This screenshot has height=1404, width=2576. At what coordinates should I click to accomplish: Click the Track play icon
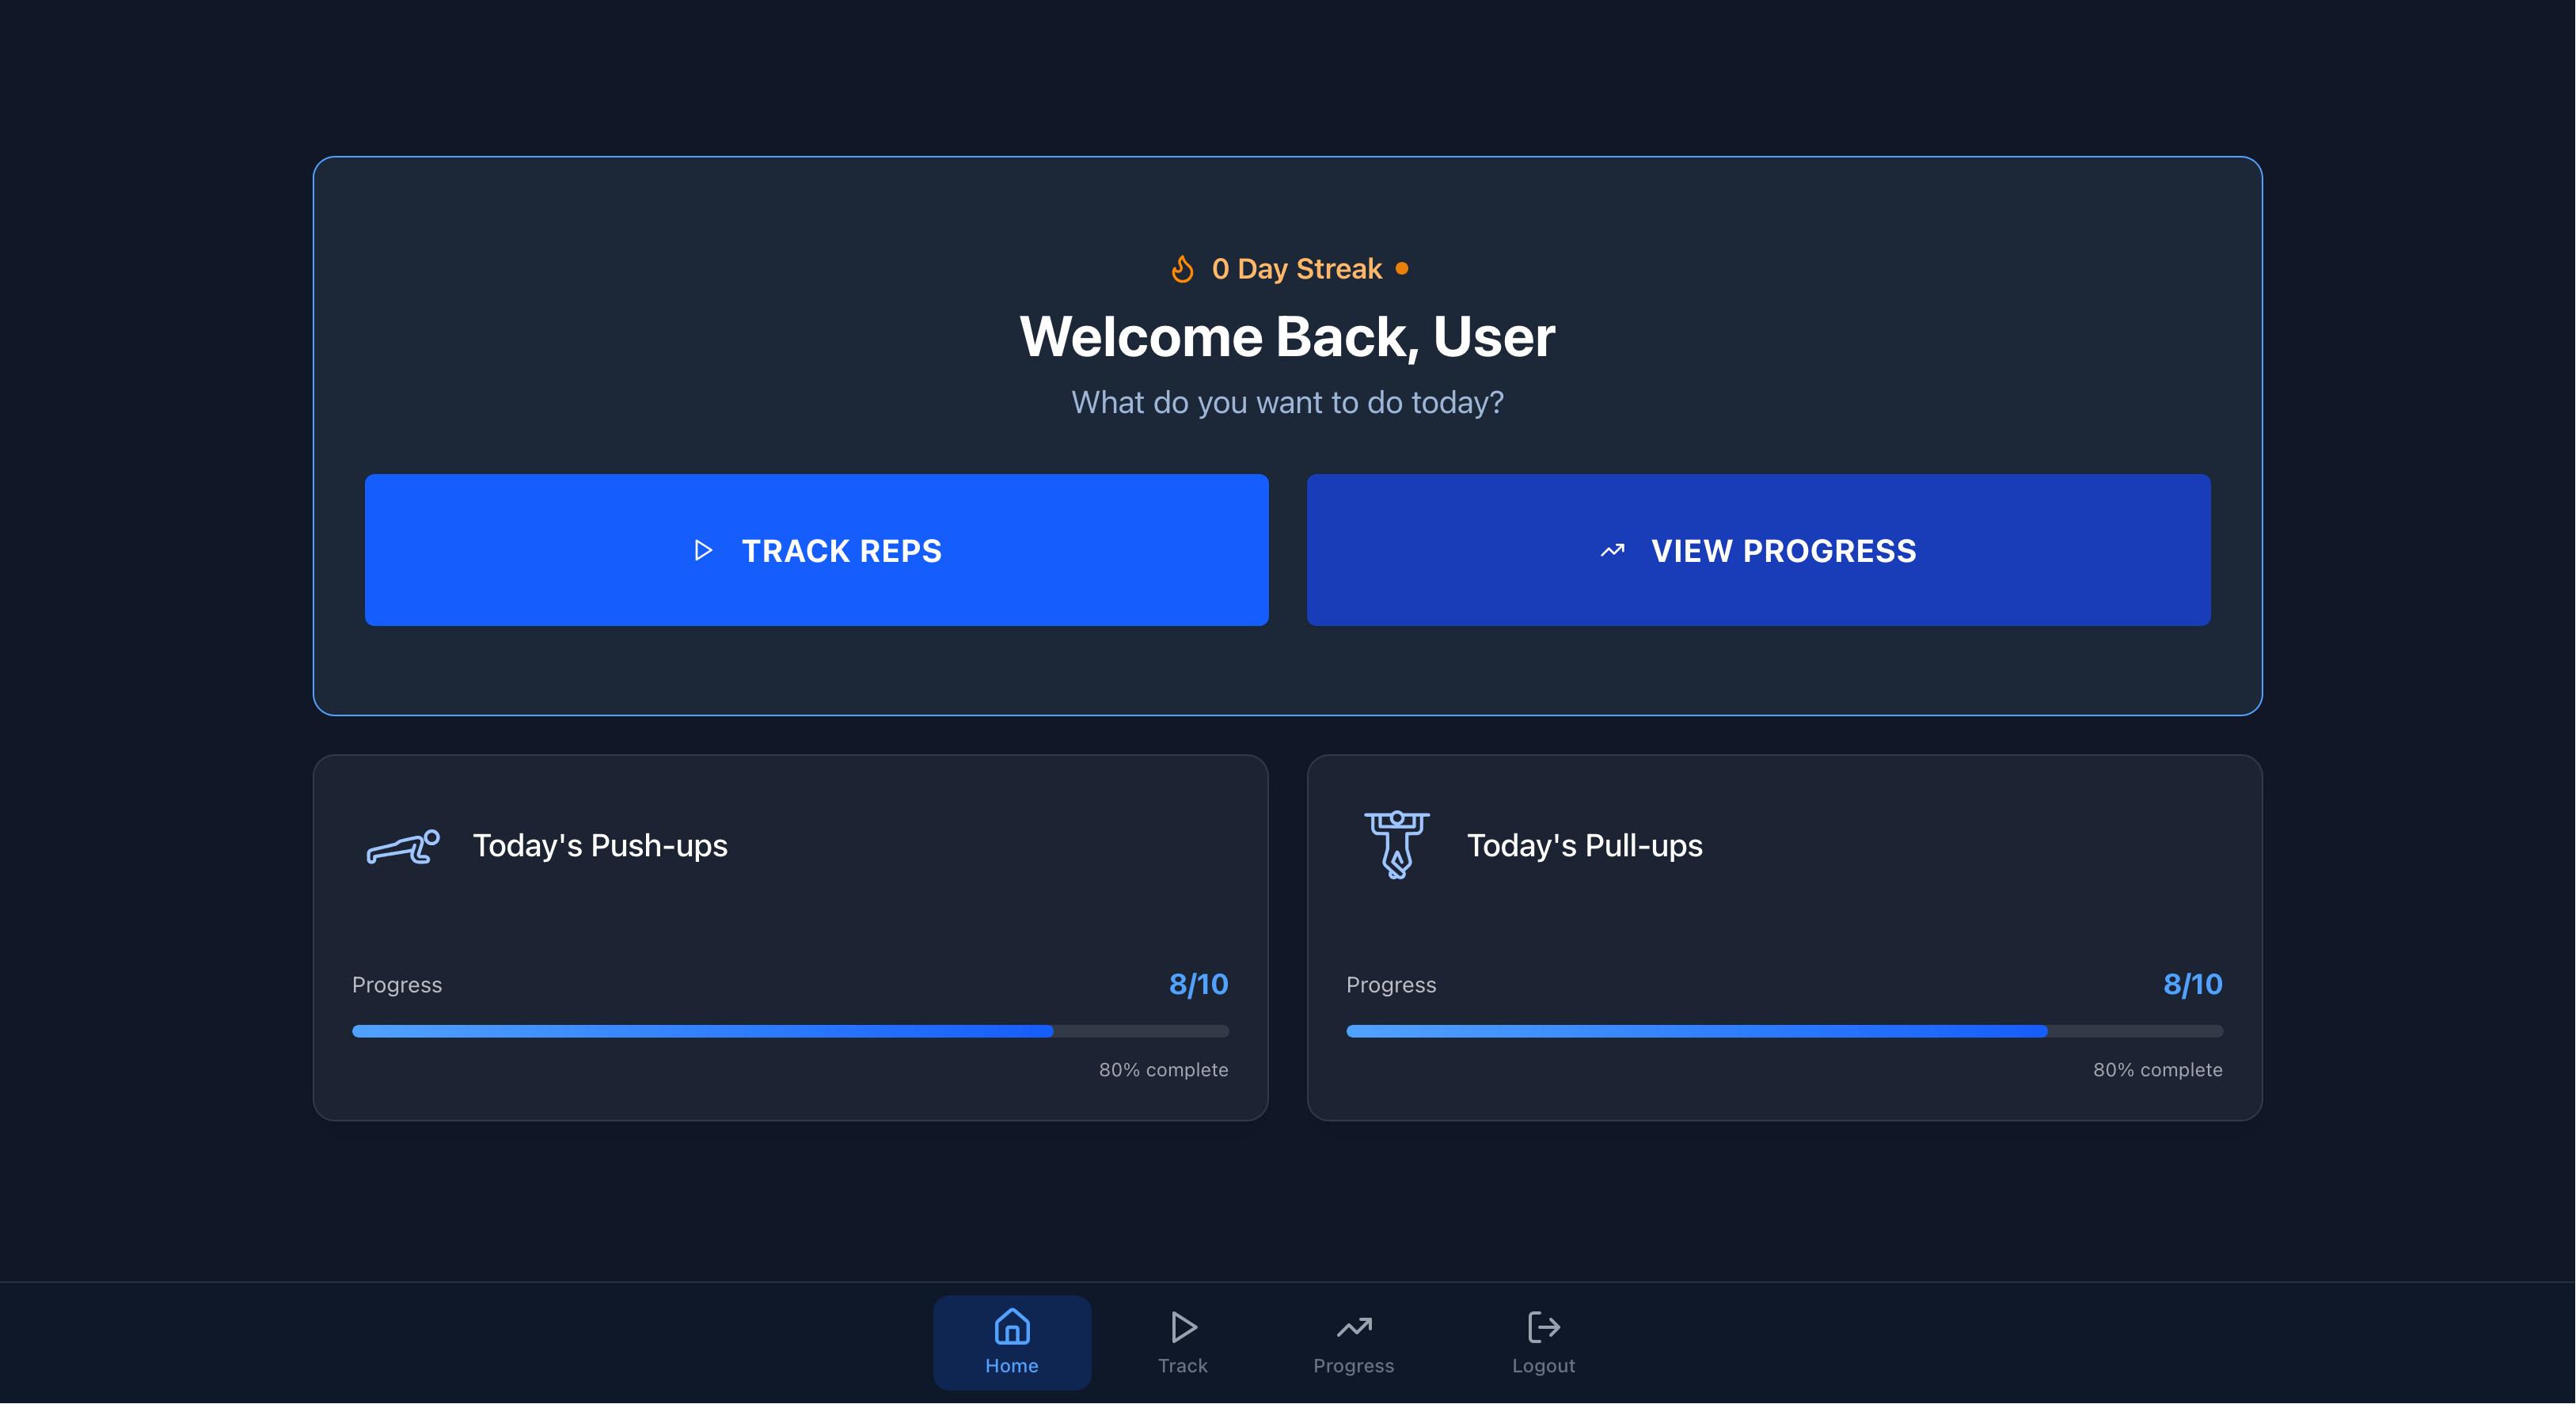(1183, 1327)
